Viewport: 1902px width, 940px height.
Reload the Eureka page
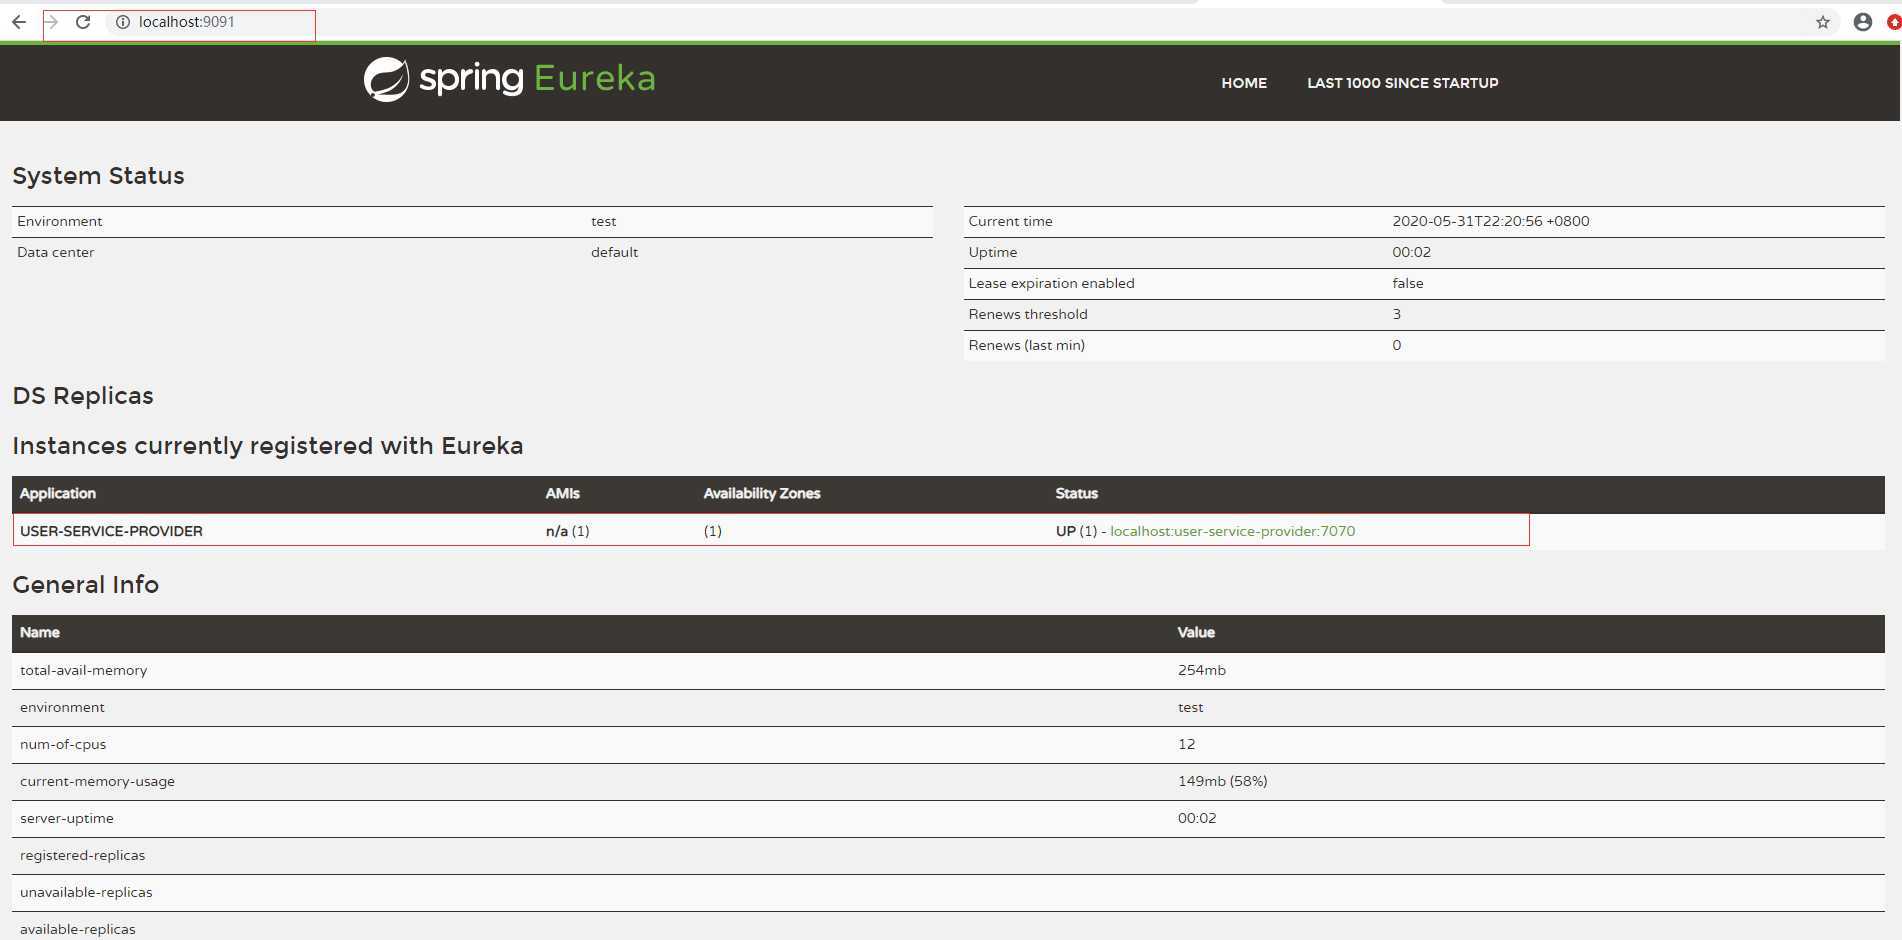tap(83, 22)
